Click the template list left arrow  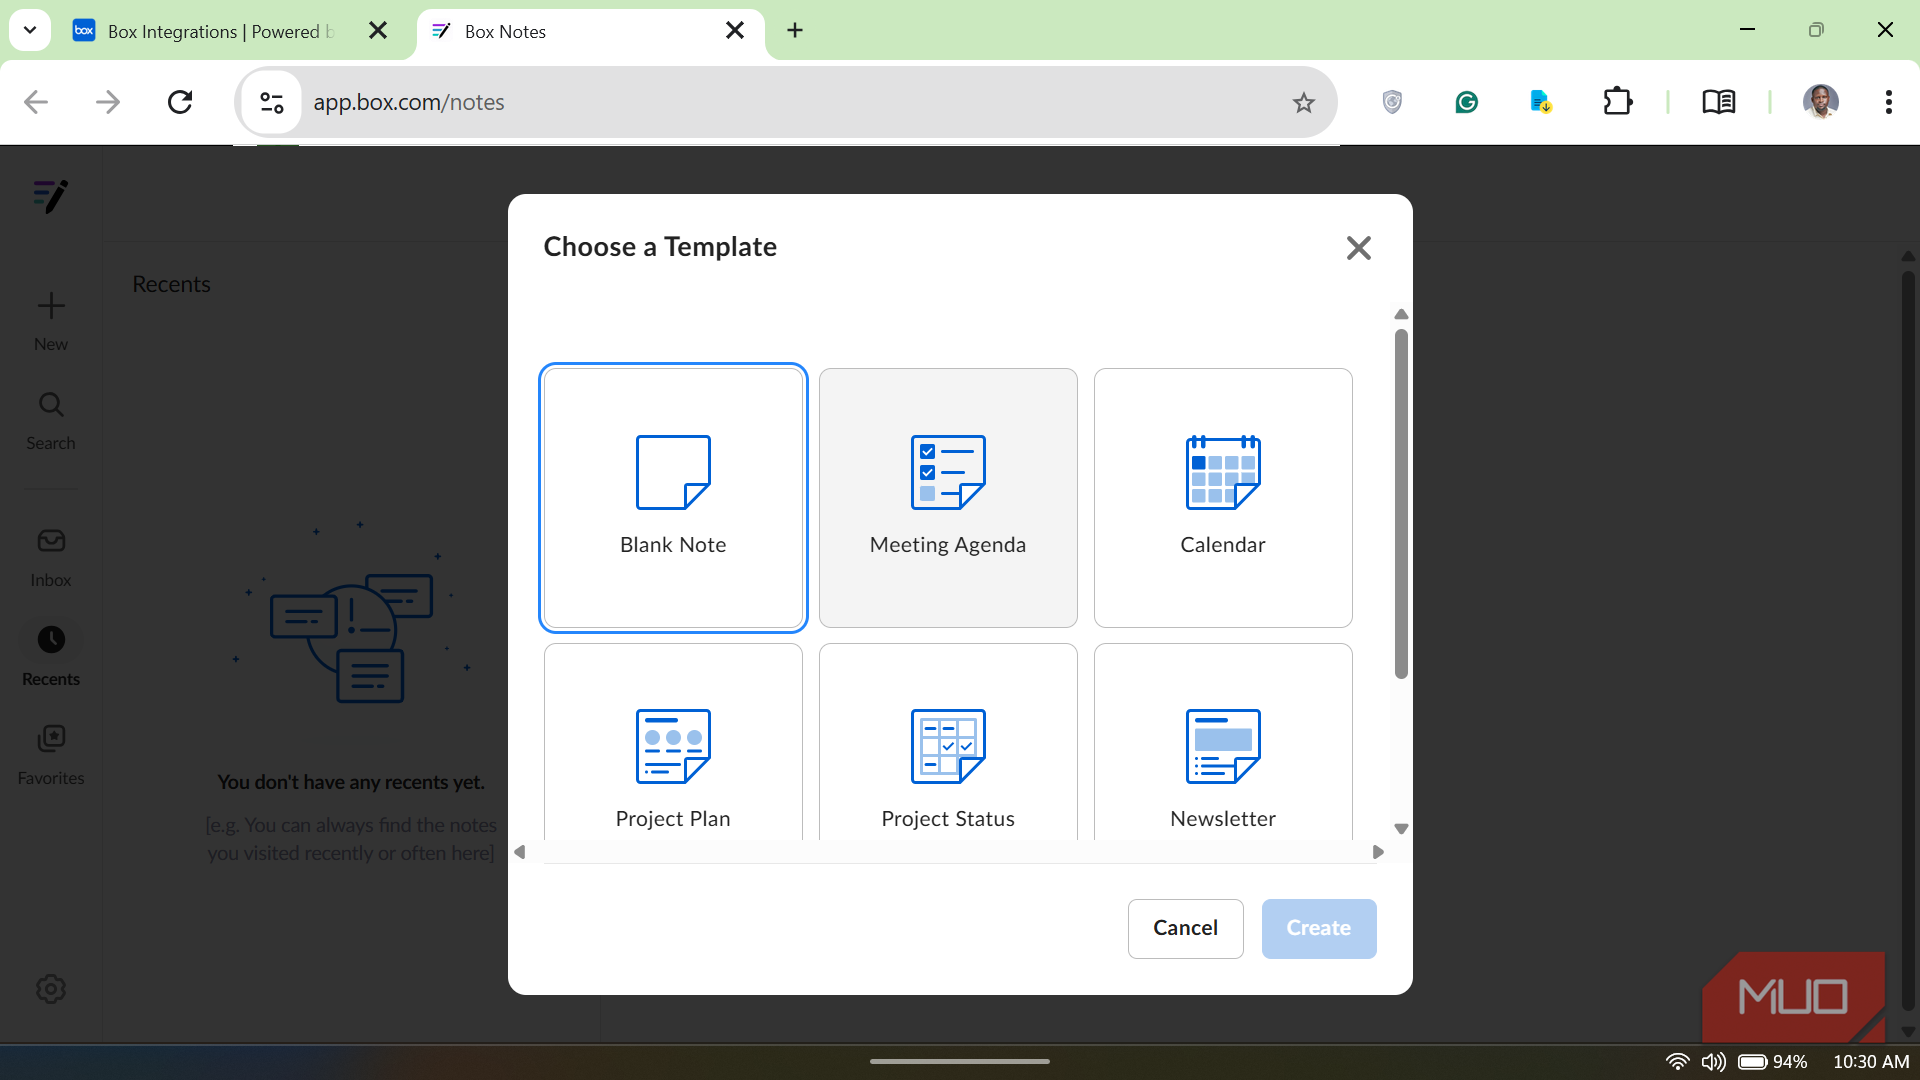[x=520, y=852]
